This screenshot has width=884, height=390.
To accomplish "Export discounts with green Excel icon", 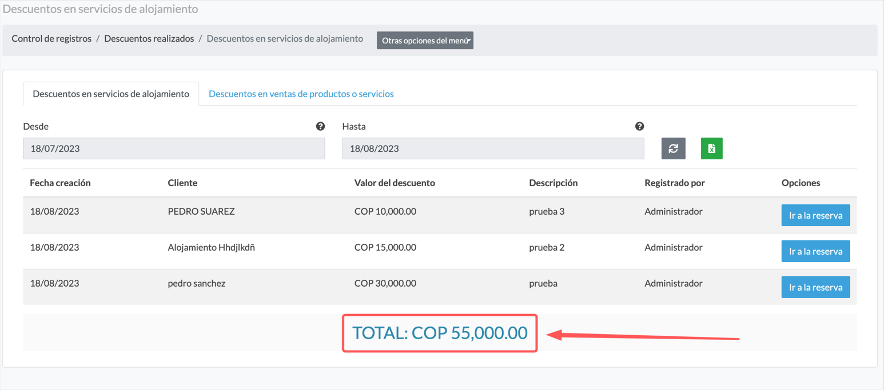I will click(x=711, y=148).
